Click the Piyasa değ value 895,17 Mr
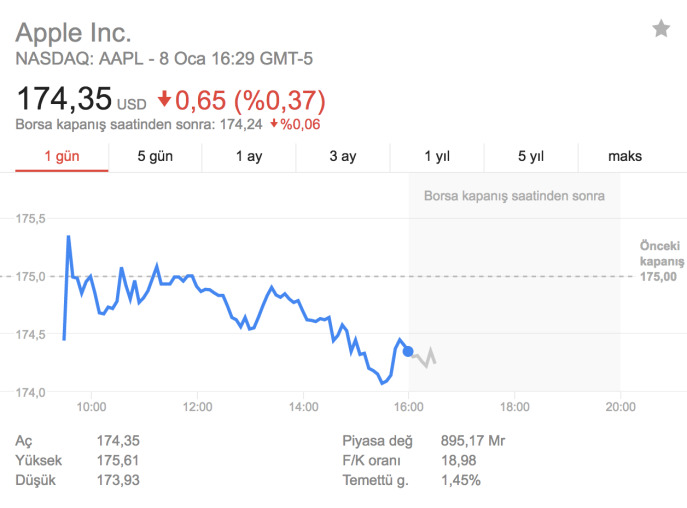 coord(473,441)
